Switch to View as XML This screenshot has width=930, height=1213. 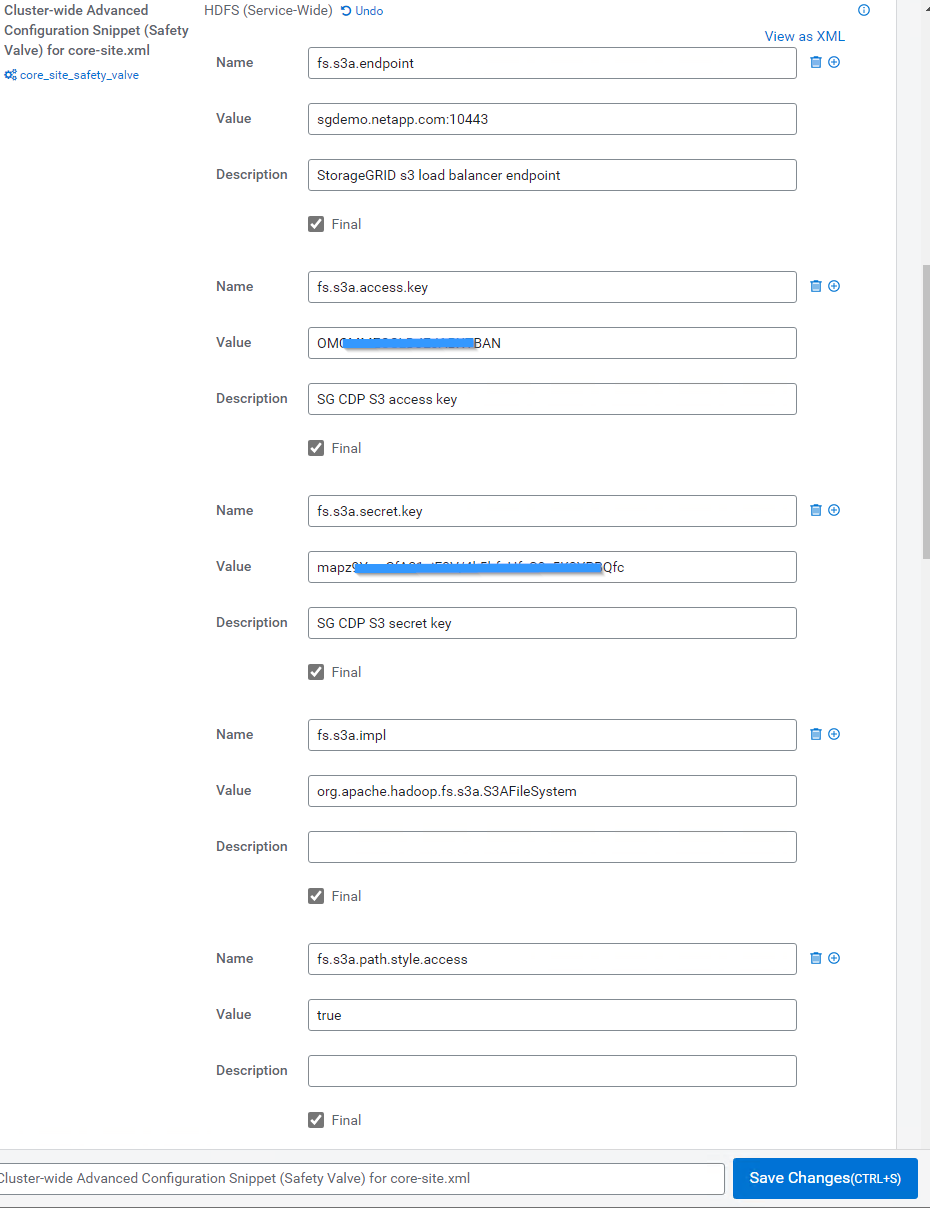pyautogui.click(x=804, y=36)
